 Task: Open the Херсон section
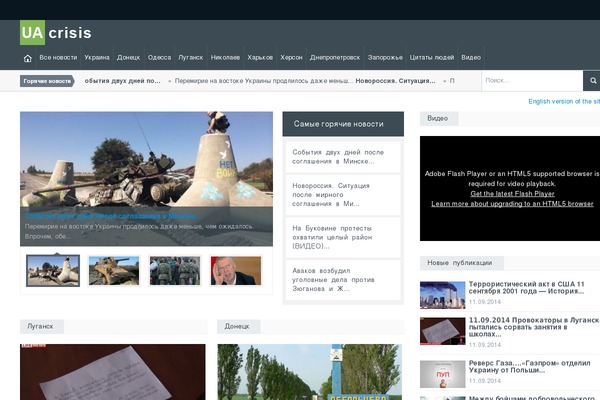[x=291, y=57]
